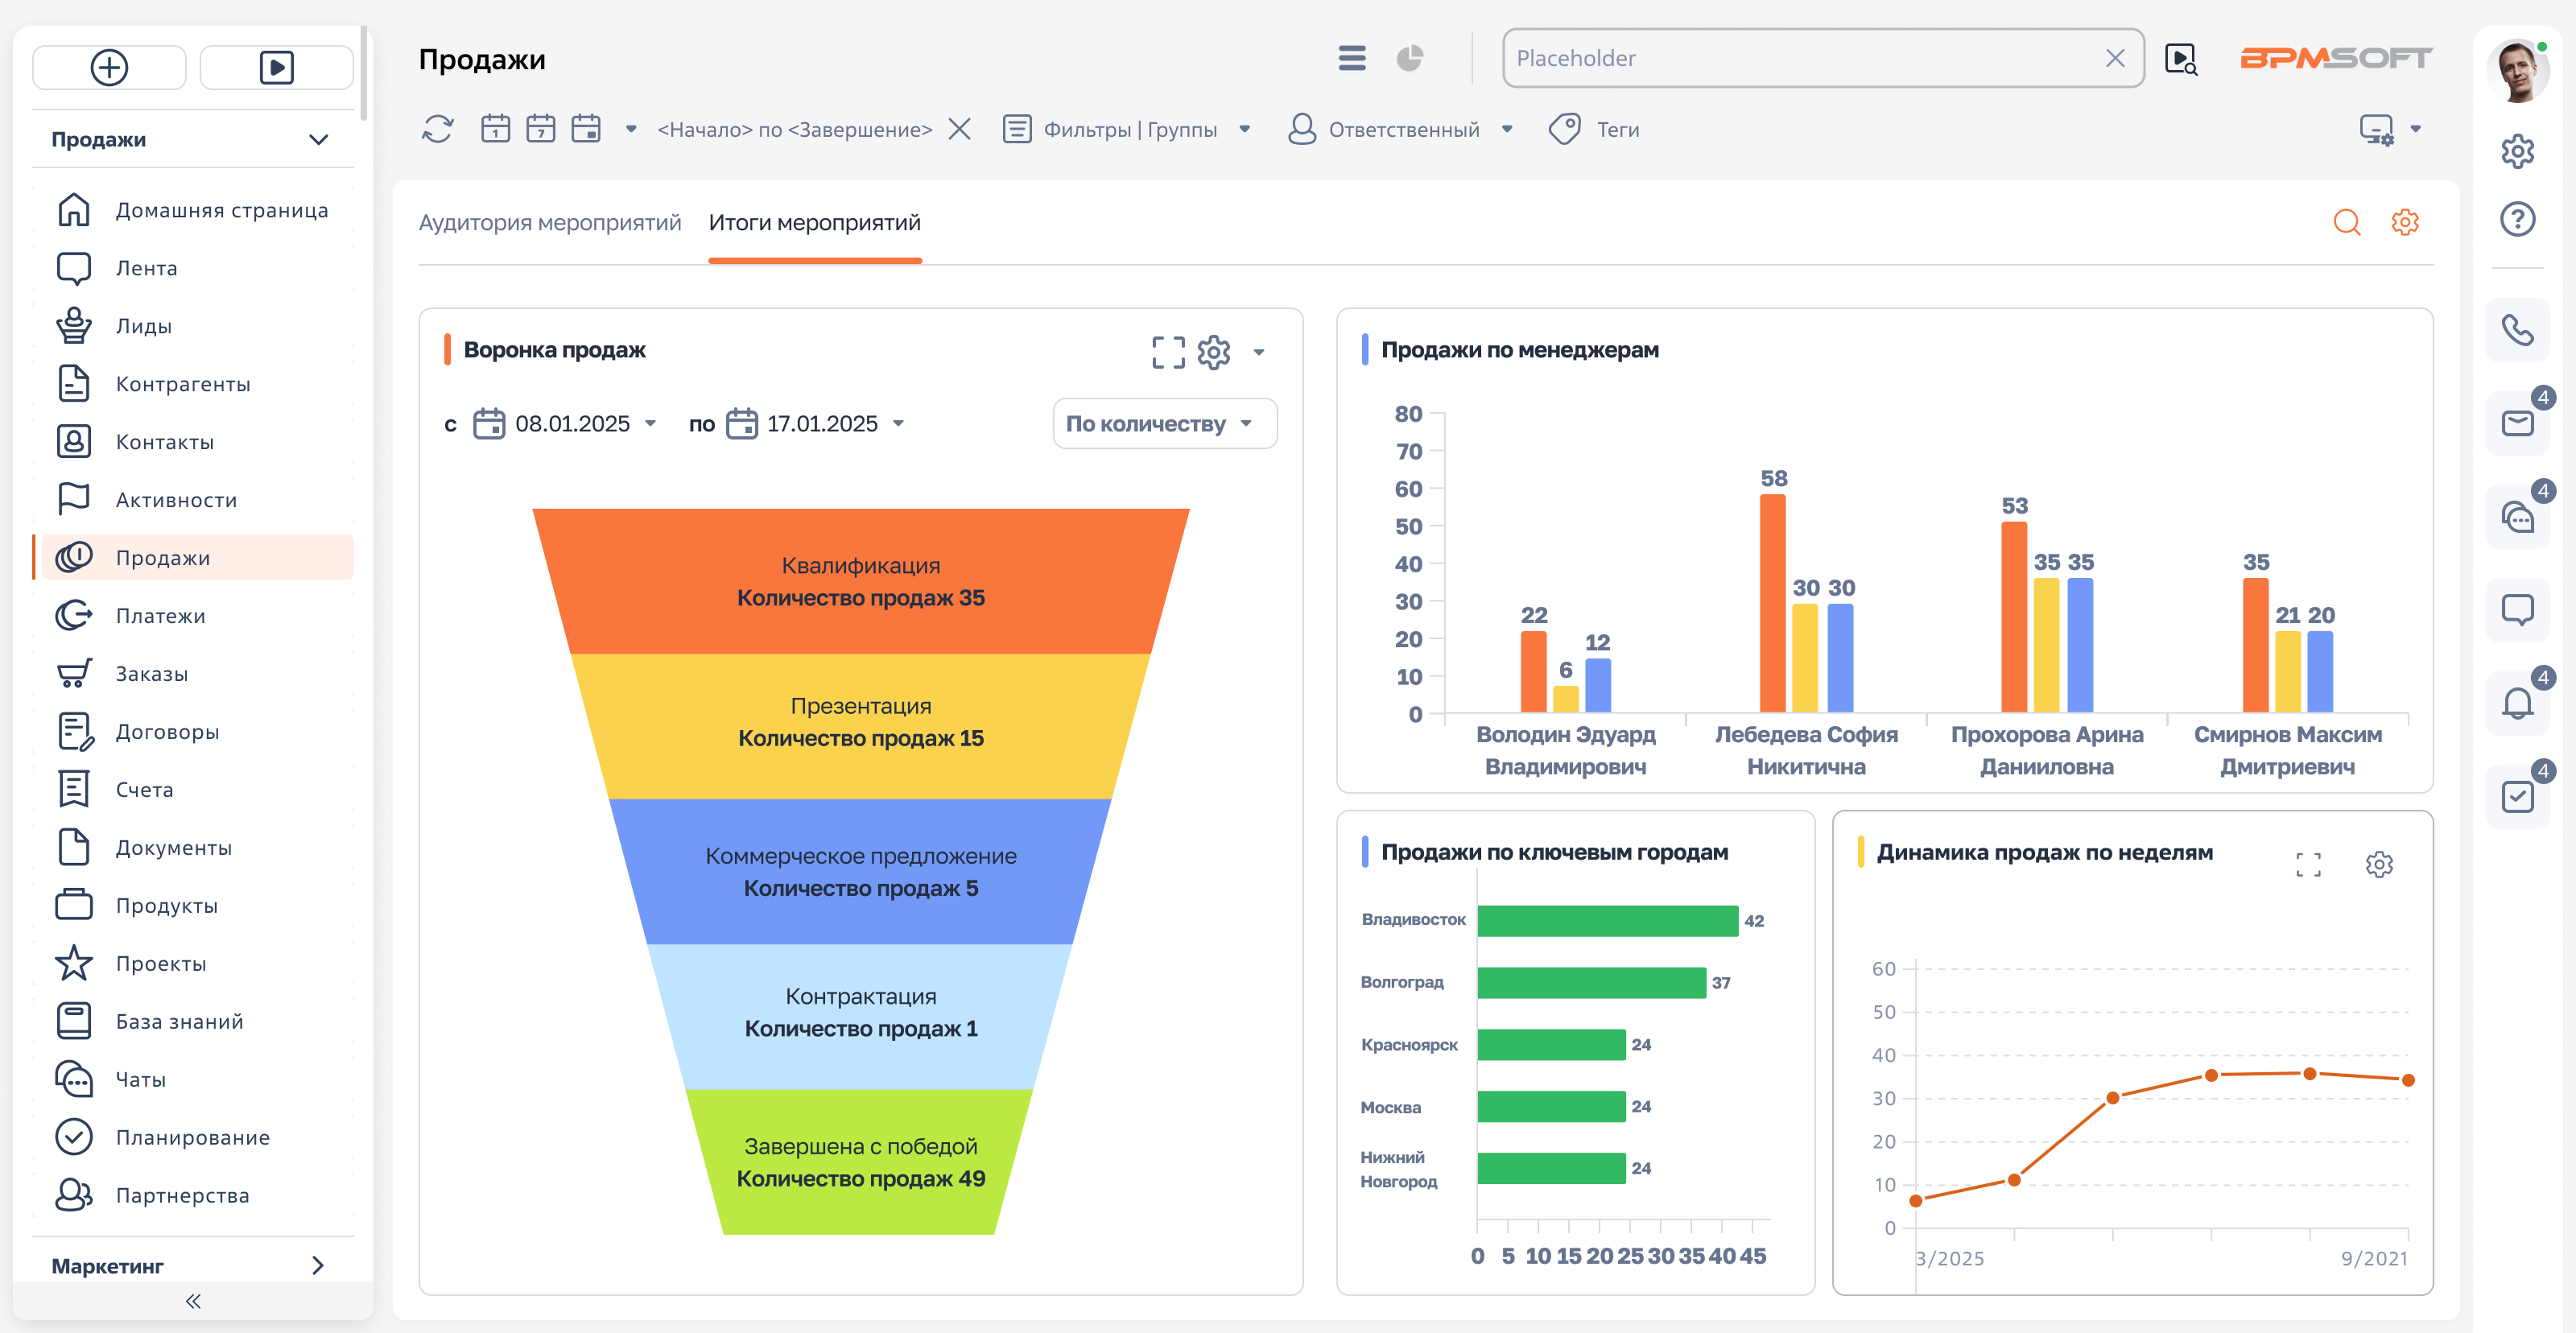Viewport: 2576px width, 1333px height.
Task: Open the Договоры section
Action: (193, 732)
